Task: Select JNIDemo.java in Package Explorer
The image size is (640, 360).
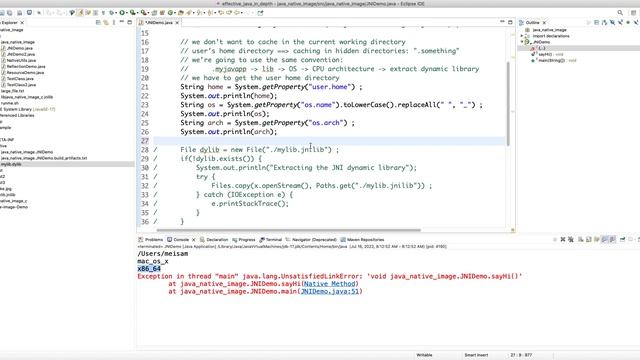Action: [20, 48]
